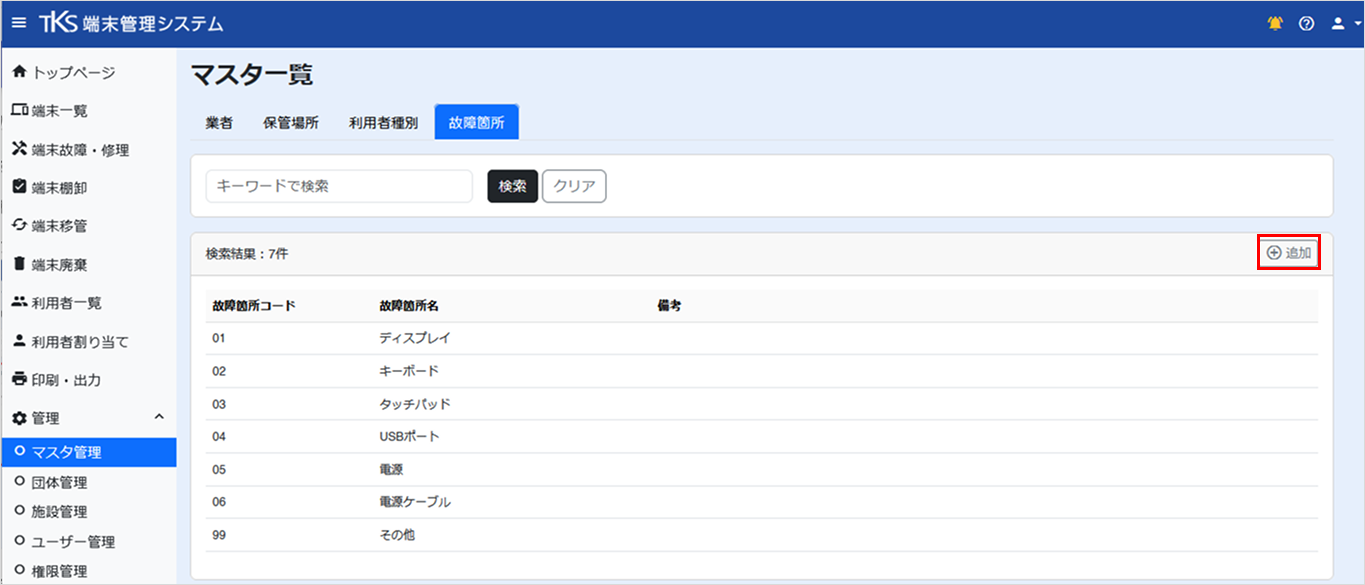Image resolution: width=1365 pixels, height=585 pixels.
Task: Open 印刷・出力 printer icon
Action: coord(19,379)
